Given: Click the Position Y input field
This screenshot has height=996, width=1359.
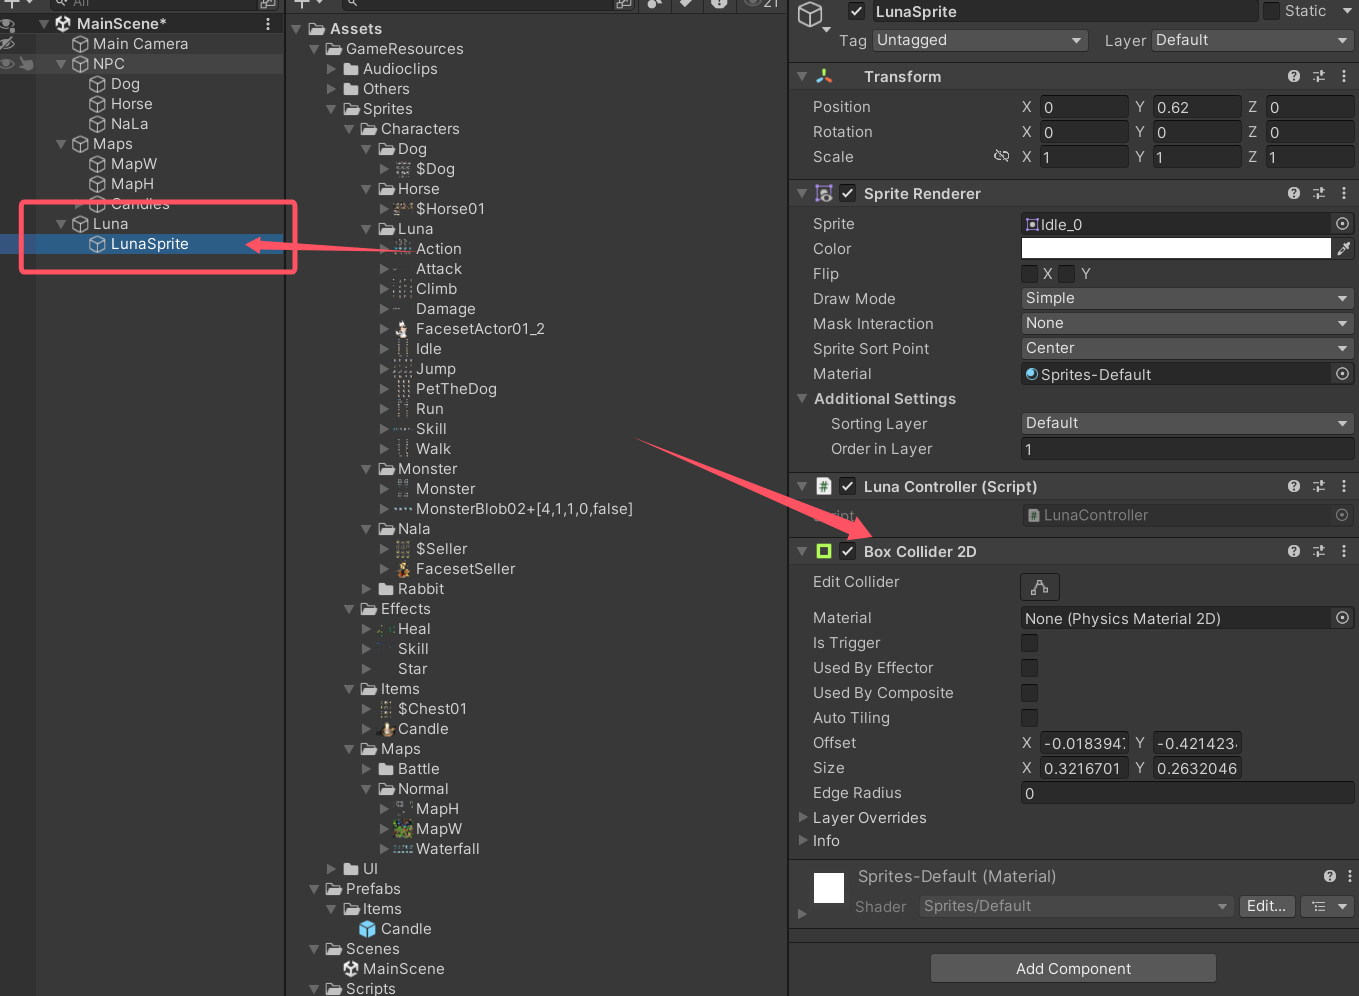Looking at the screenshot, I should click(1197, 106).
